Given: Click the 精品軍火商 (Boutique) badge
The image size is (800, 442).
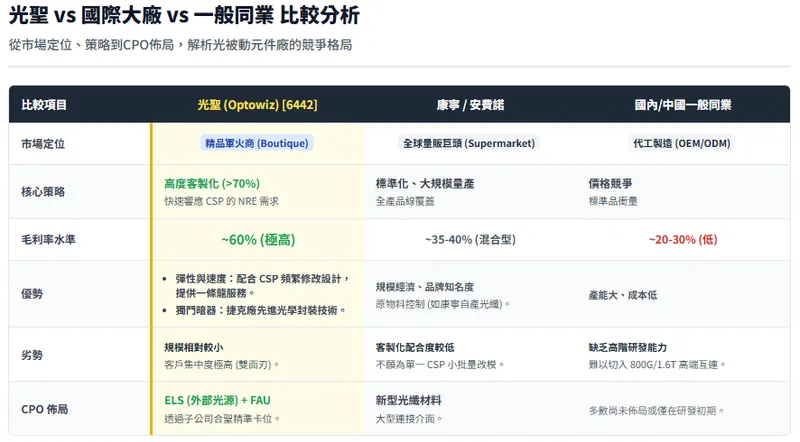Looking at the screenshot, I should 257,143.
